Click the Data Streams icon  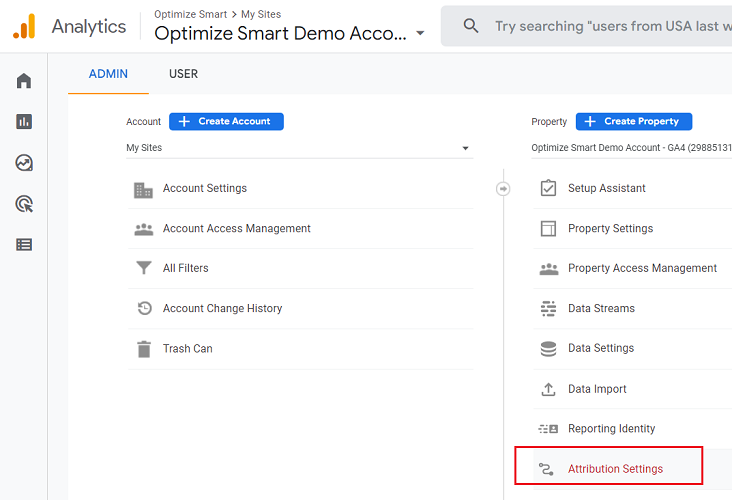click(548, 309)
